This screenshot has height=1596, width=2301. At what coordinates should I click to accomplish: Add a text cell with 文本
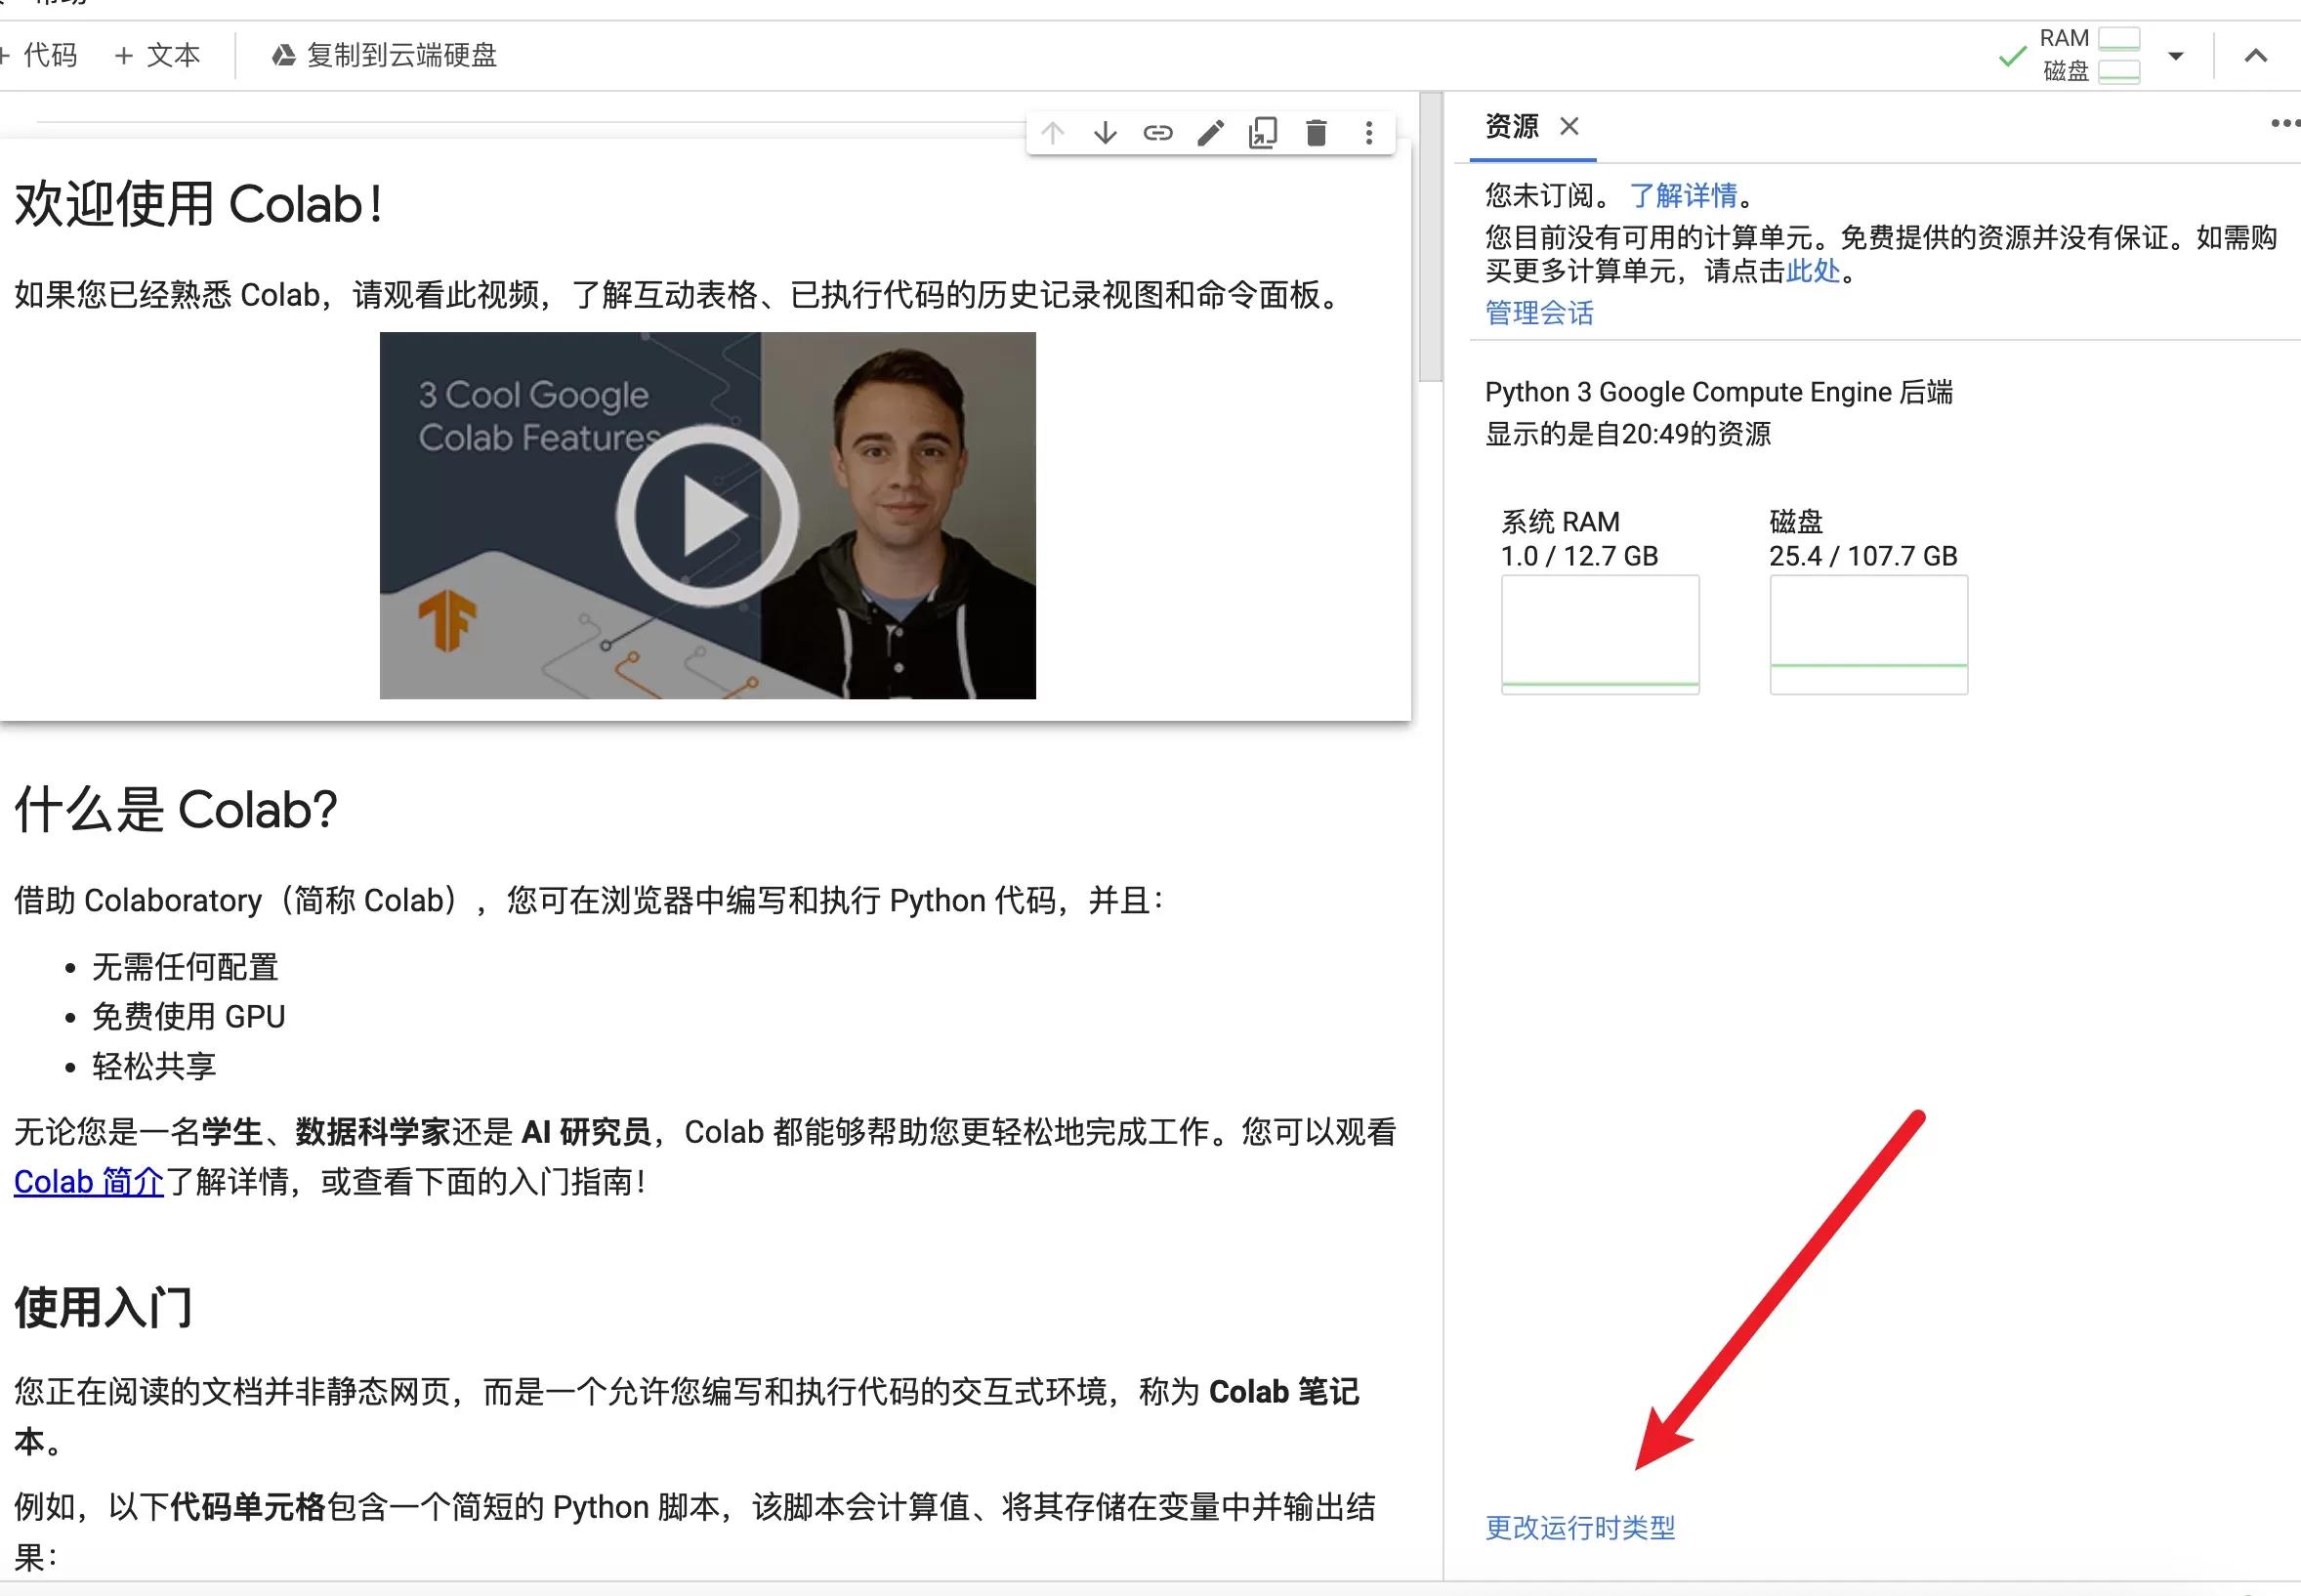(158, 55)
